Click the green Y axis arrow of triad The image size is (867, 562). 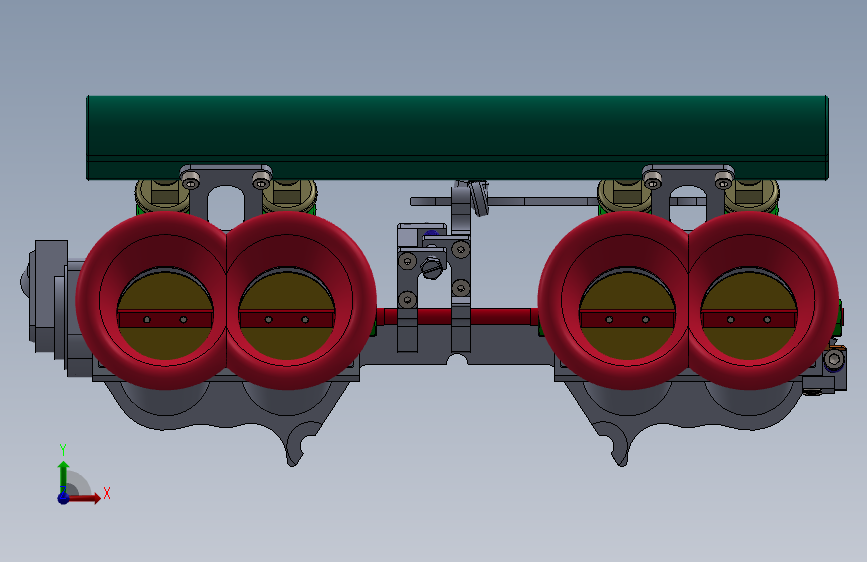pos(64,477)
